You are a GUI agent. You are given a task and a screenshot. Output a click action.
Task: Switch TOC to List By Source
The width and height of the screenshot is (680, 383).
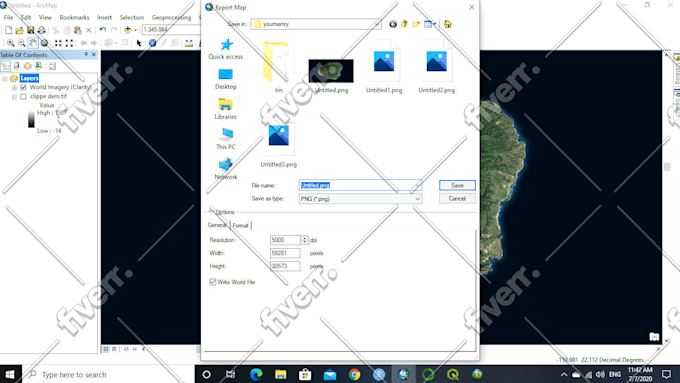pyautogui.click(x=16, y=66)
